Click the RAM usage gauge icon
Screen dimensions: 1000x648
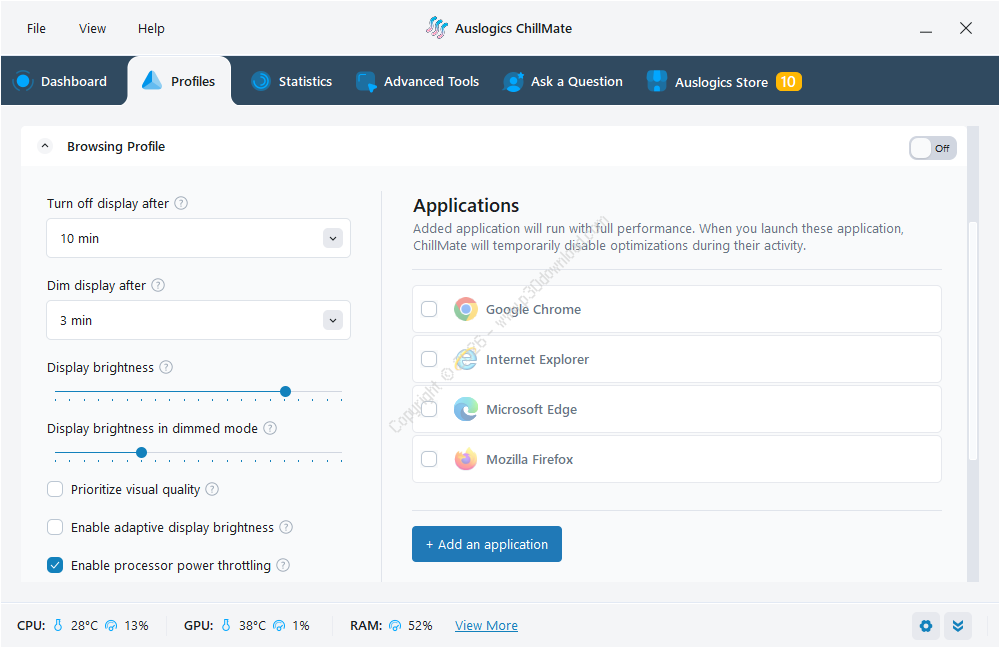395,626
